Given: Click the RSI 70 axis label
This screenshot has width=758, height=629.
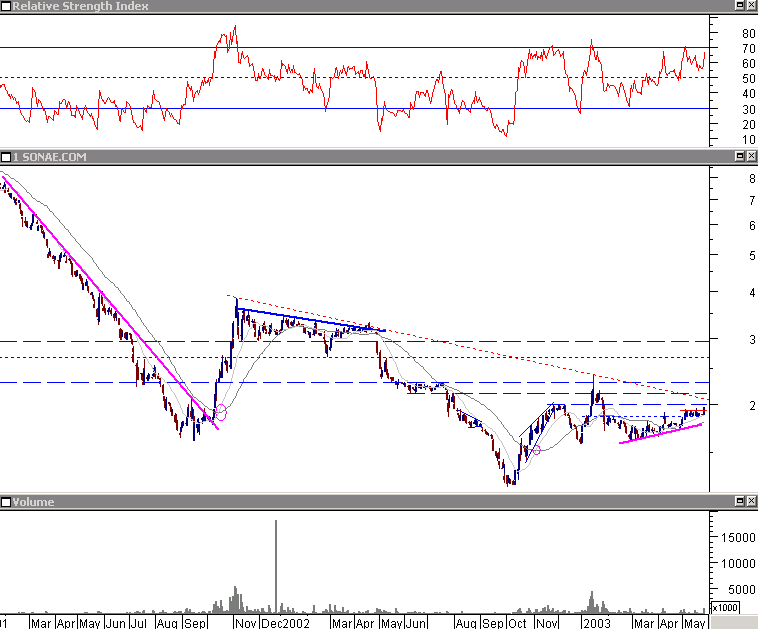Looking at the screenshot, I should [749, 48].
